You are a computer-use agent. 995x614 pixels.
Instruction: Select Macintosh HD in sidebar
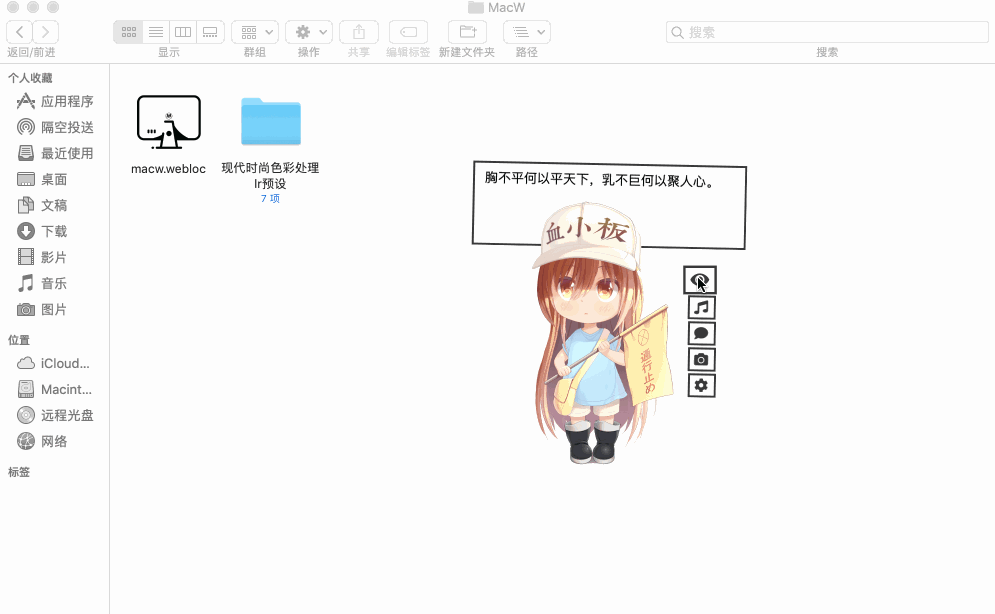click(x=55, y=389)
